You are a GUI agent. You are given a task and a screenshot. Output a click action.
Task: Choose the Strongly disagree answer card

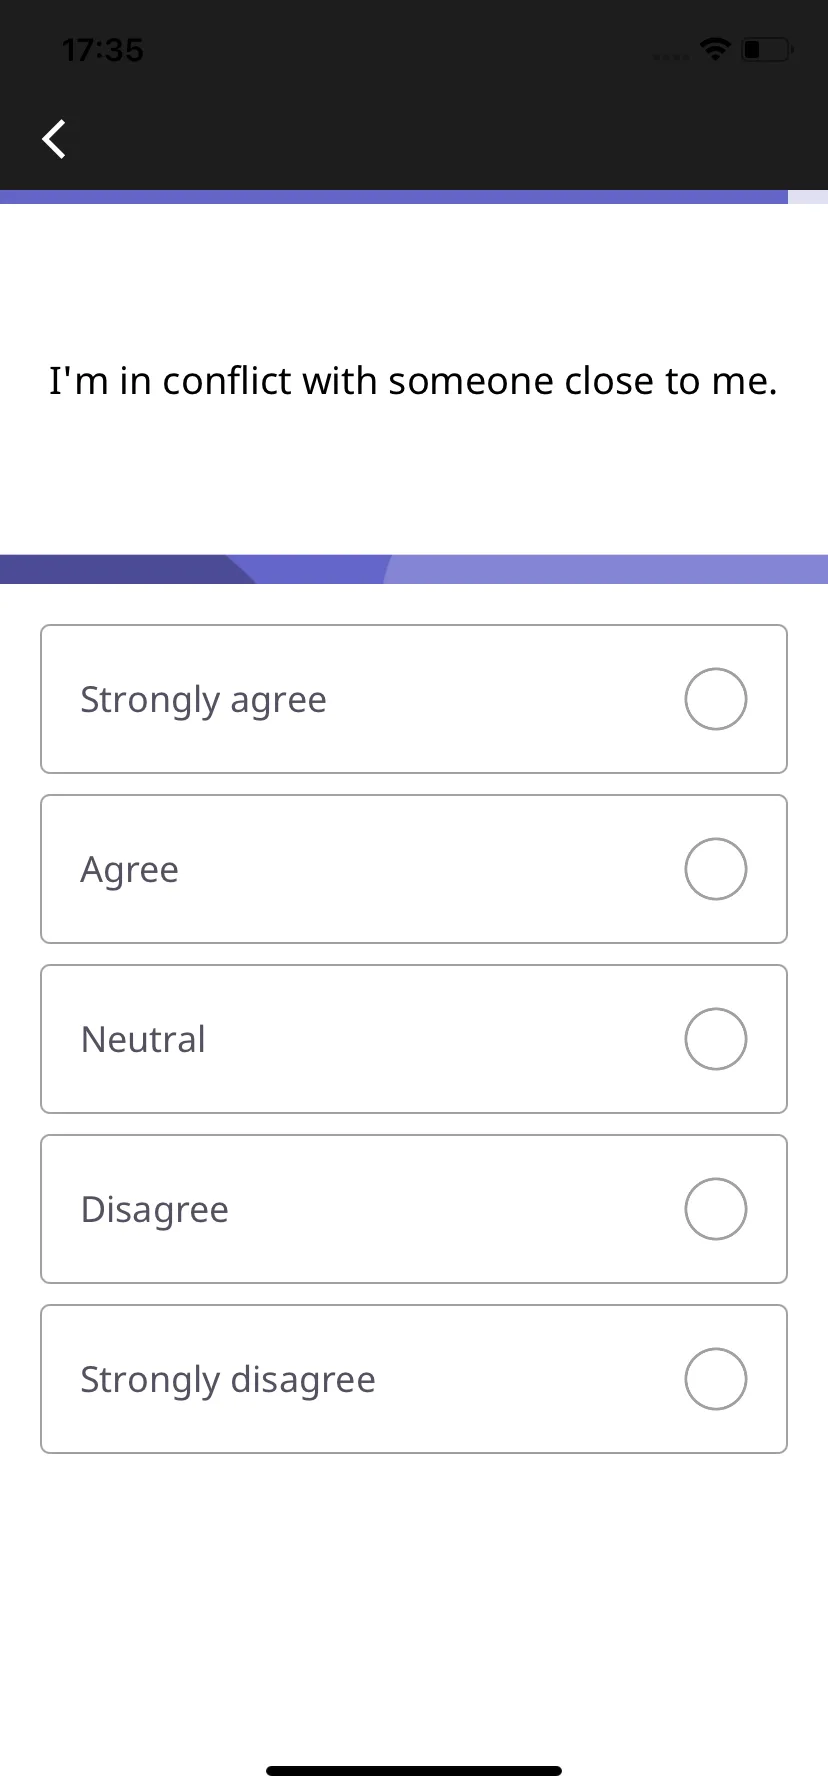pyautogui.click(x=414, y=1379)
